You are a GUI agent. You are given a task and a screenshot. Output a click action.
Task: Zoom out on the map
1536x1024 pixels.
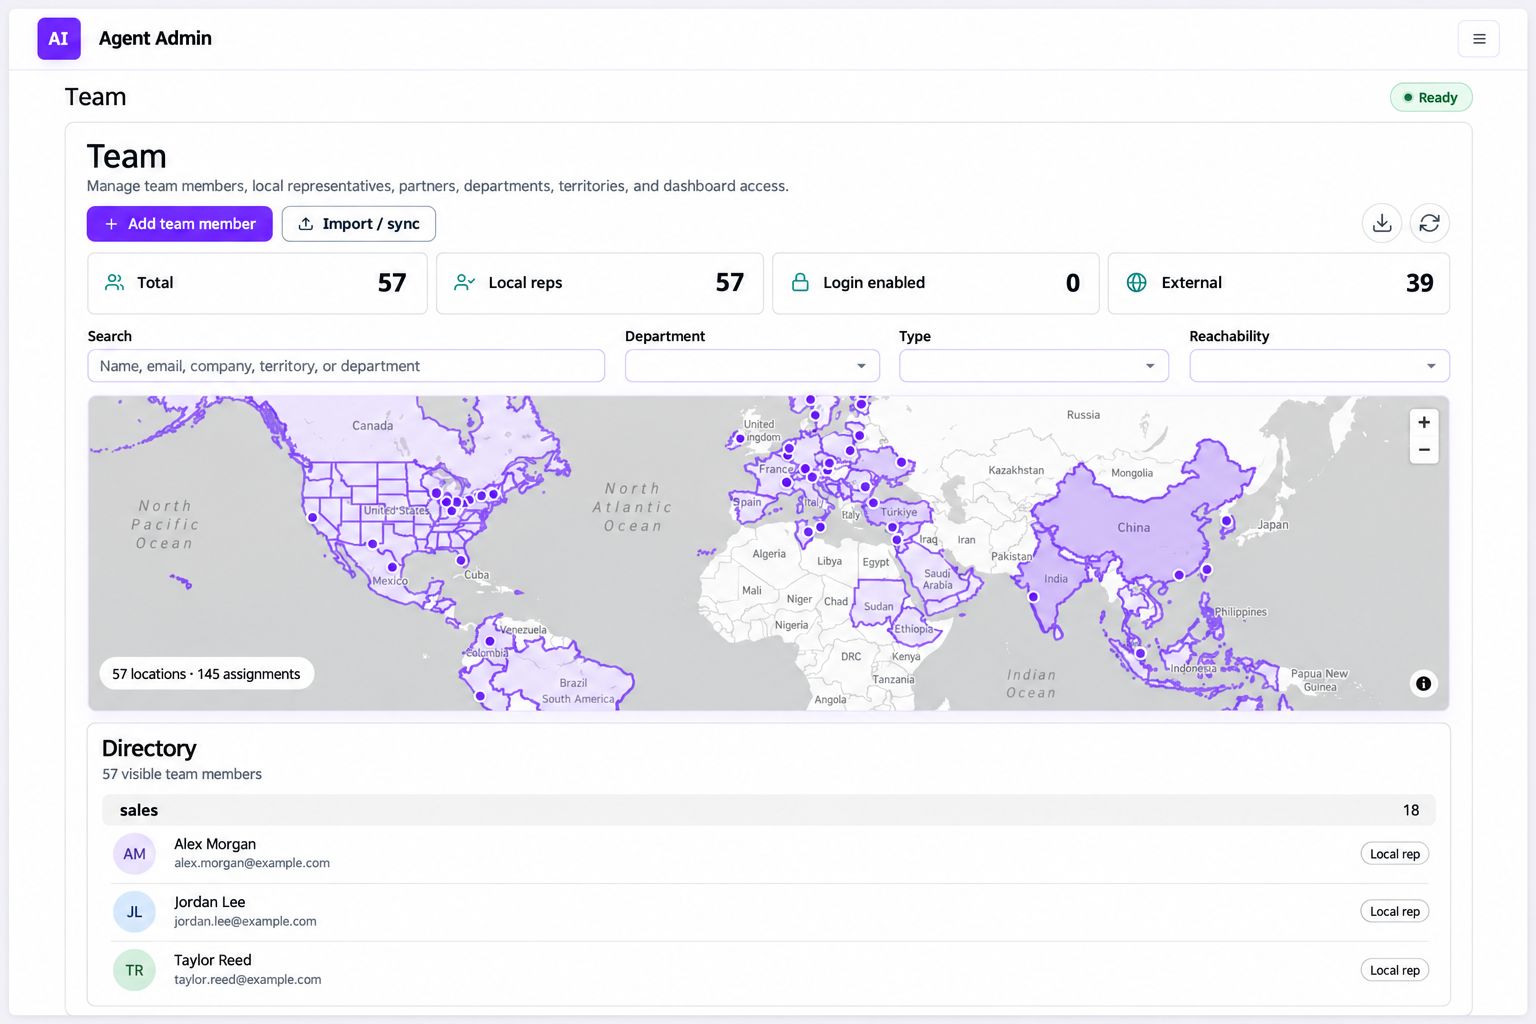1424,450
